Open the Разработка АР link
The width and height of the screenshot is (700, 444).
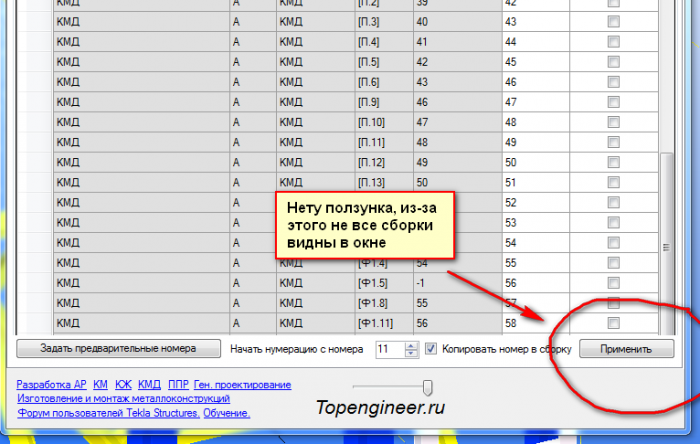coord(51,384)
